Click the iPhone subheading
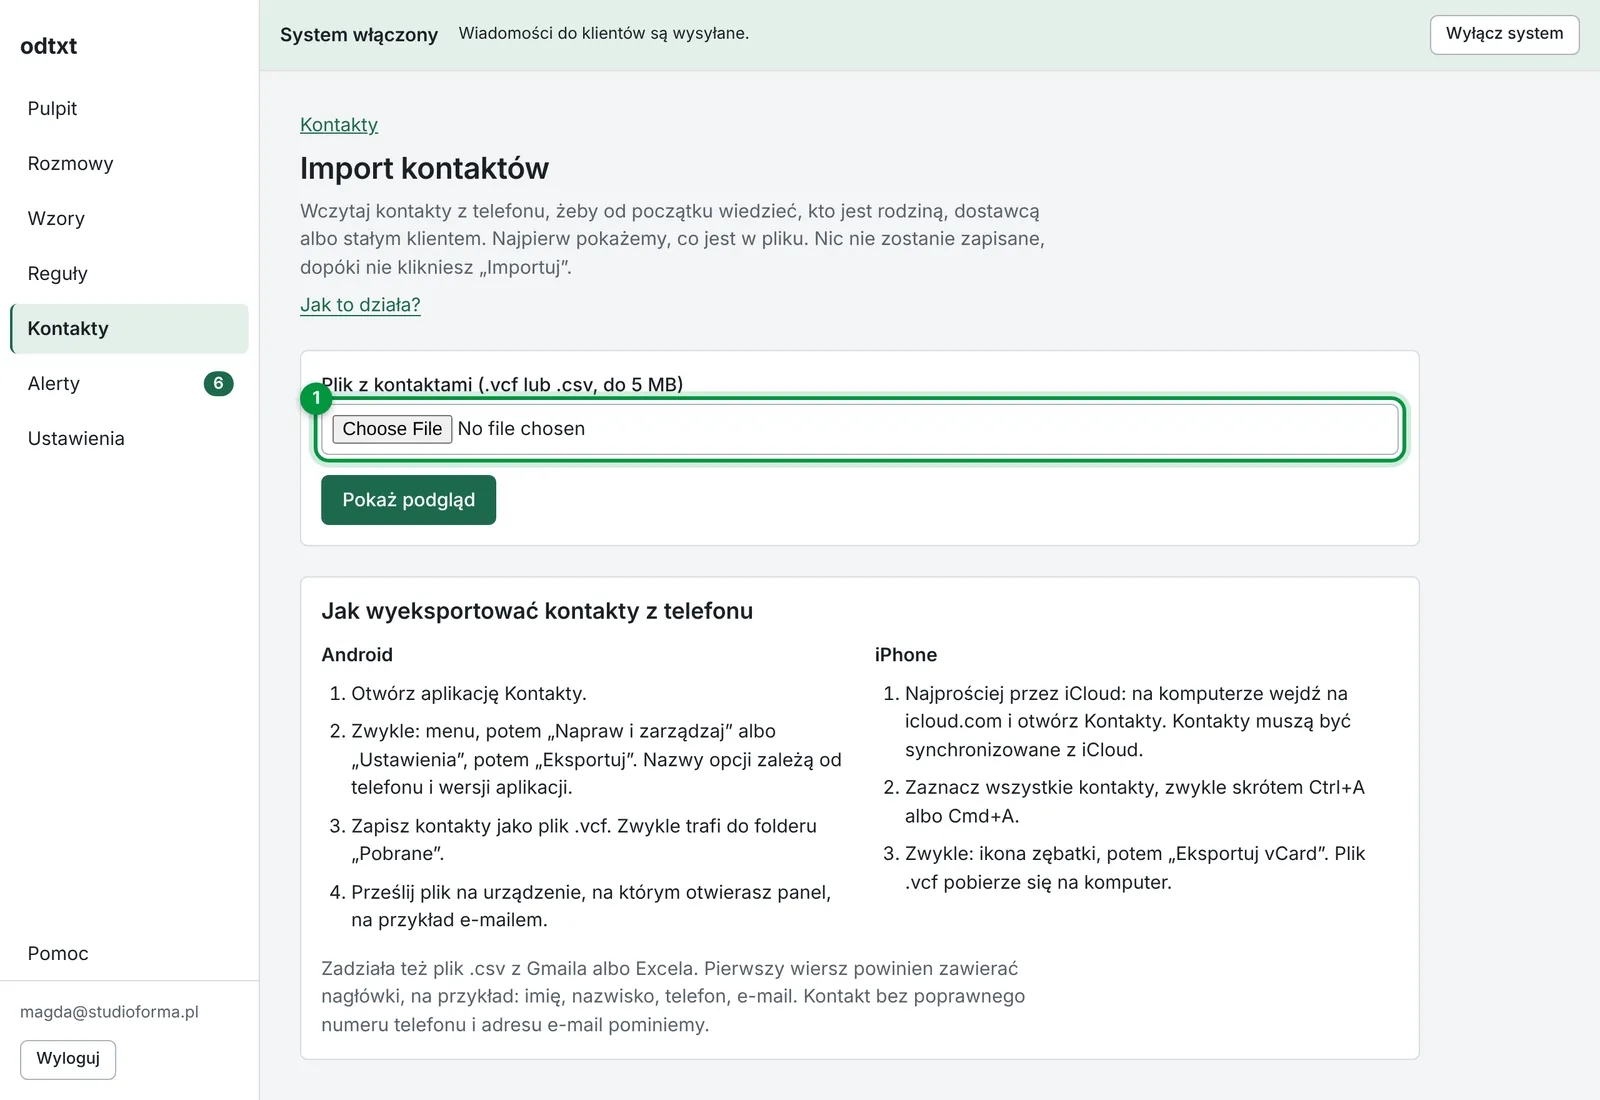1600x1100 pixels. point(906,655)
